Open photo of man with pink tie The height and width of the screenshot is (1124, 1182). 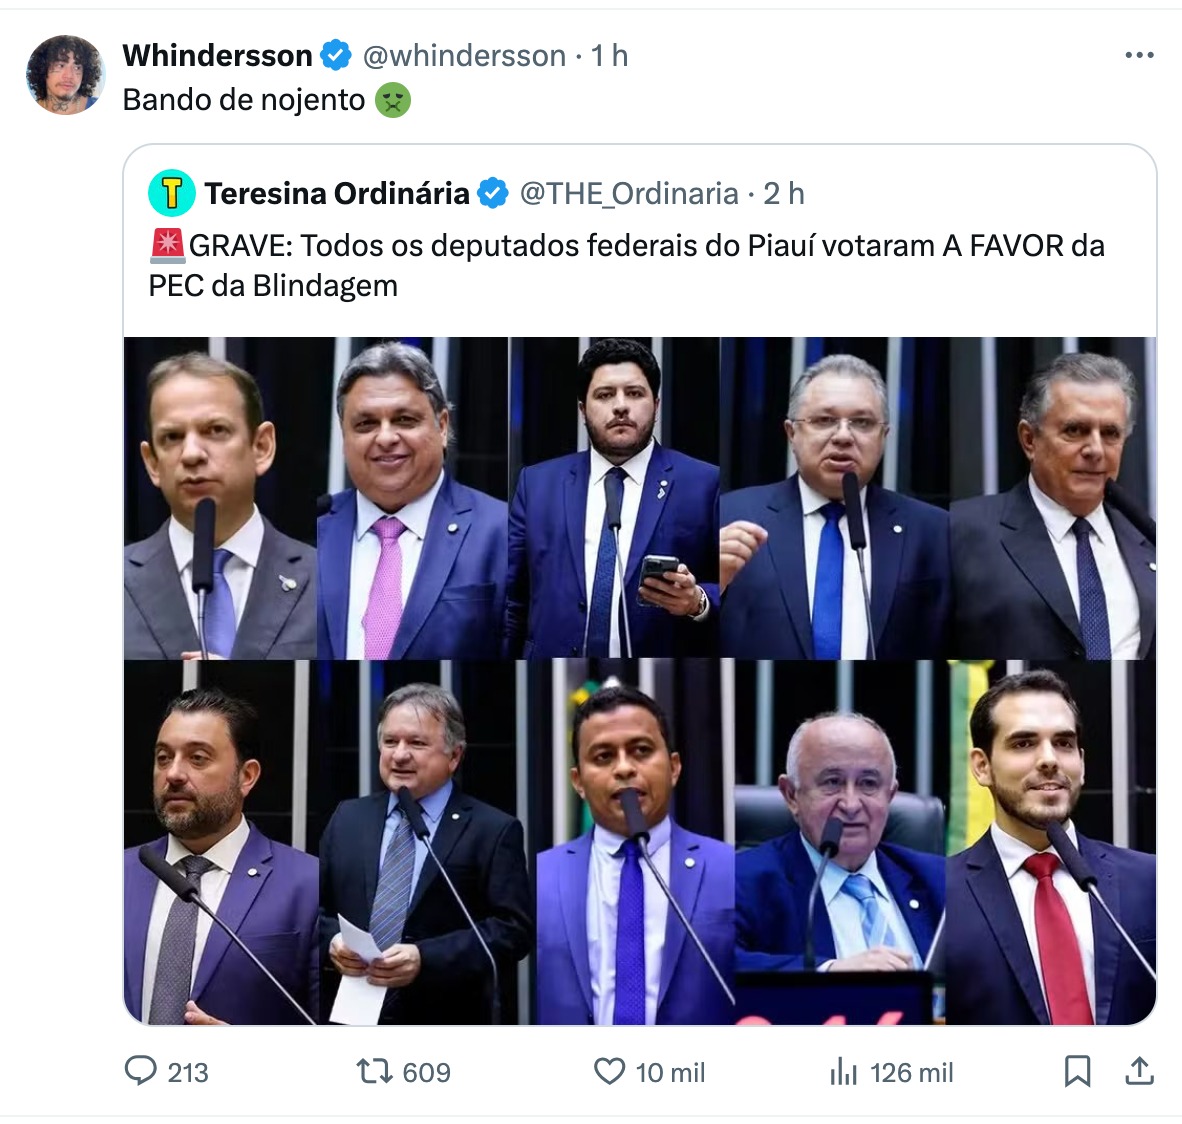point(412,498)
